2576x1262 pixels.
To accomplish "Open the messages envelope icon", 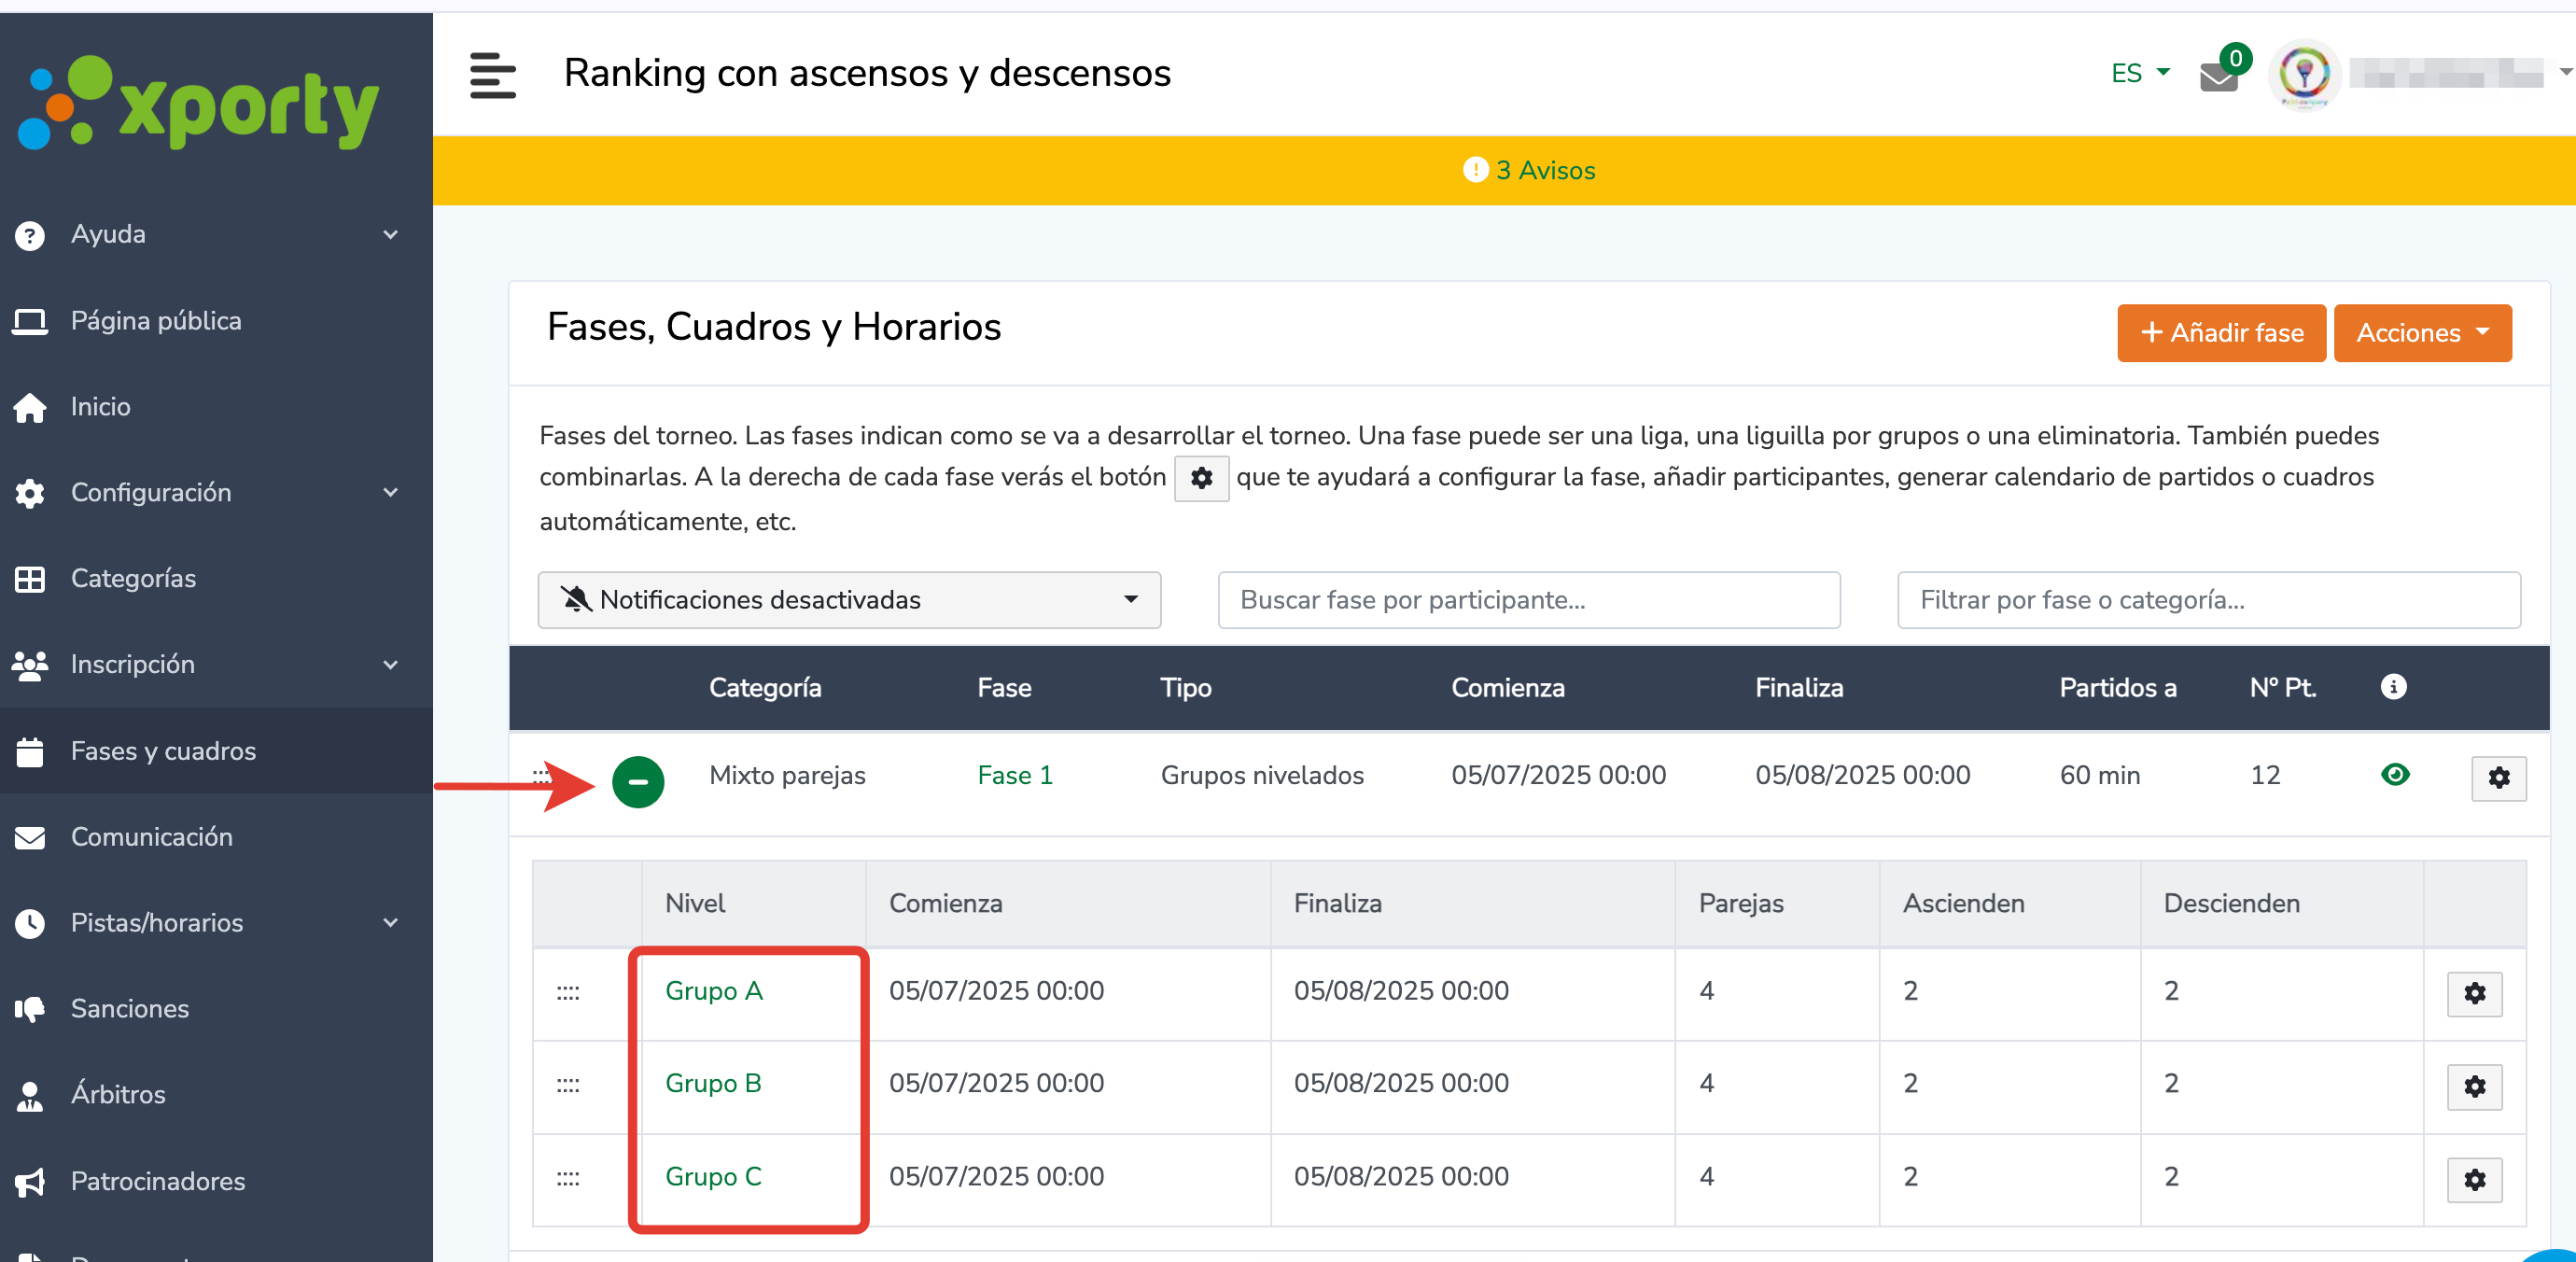I will coord(2219,76).
